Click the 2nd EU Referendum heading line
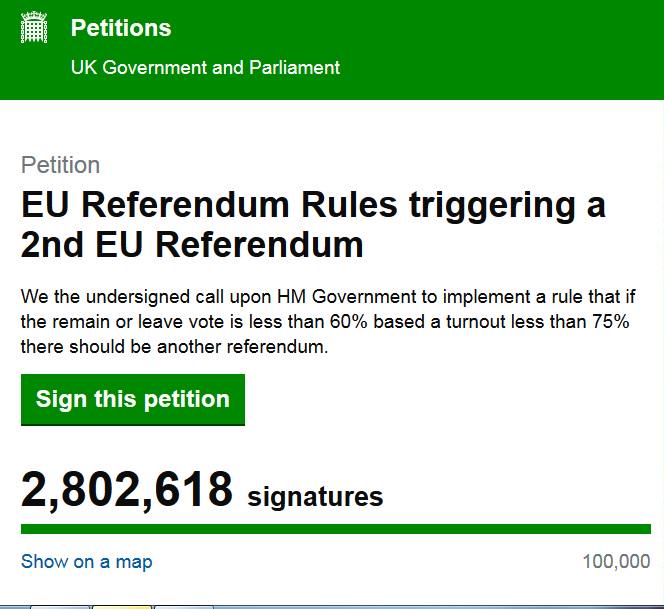Viewport: 664px width, 609px height. [x=192, y=244]
